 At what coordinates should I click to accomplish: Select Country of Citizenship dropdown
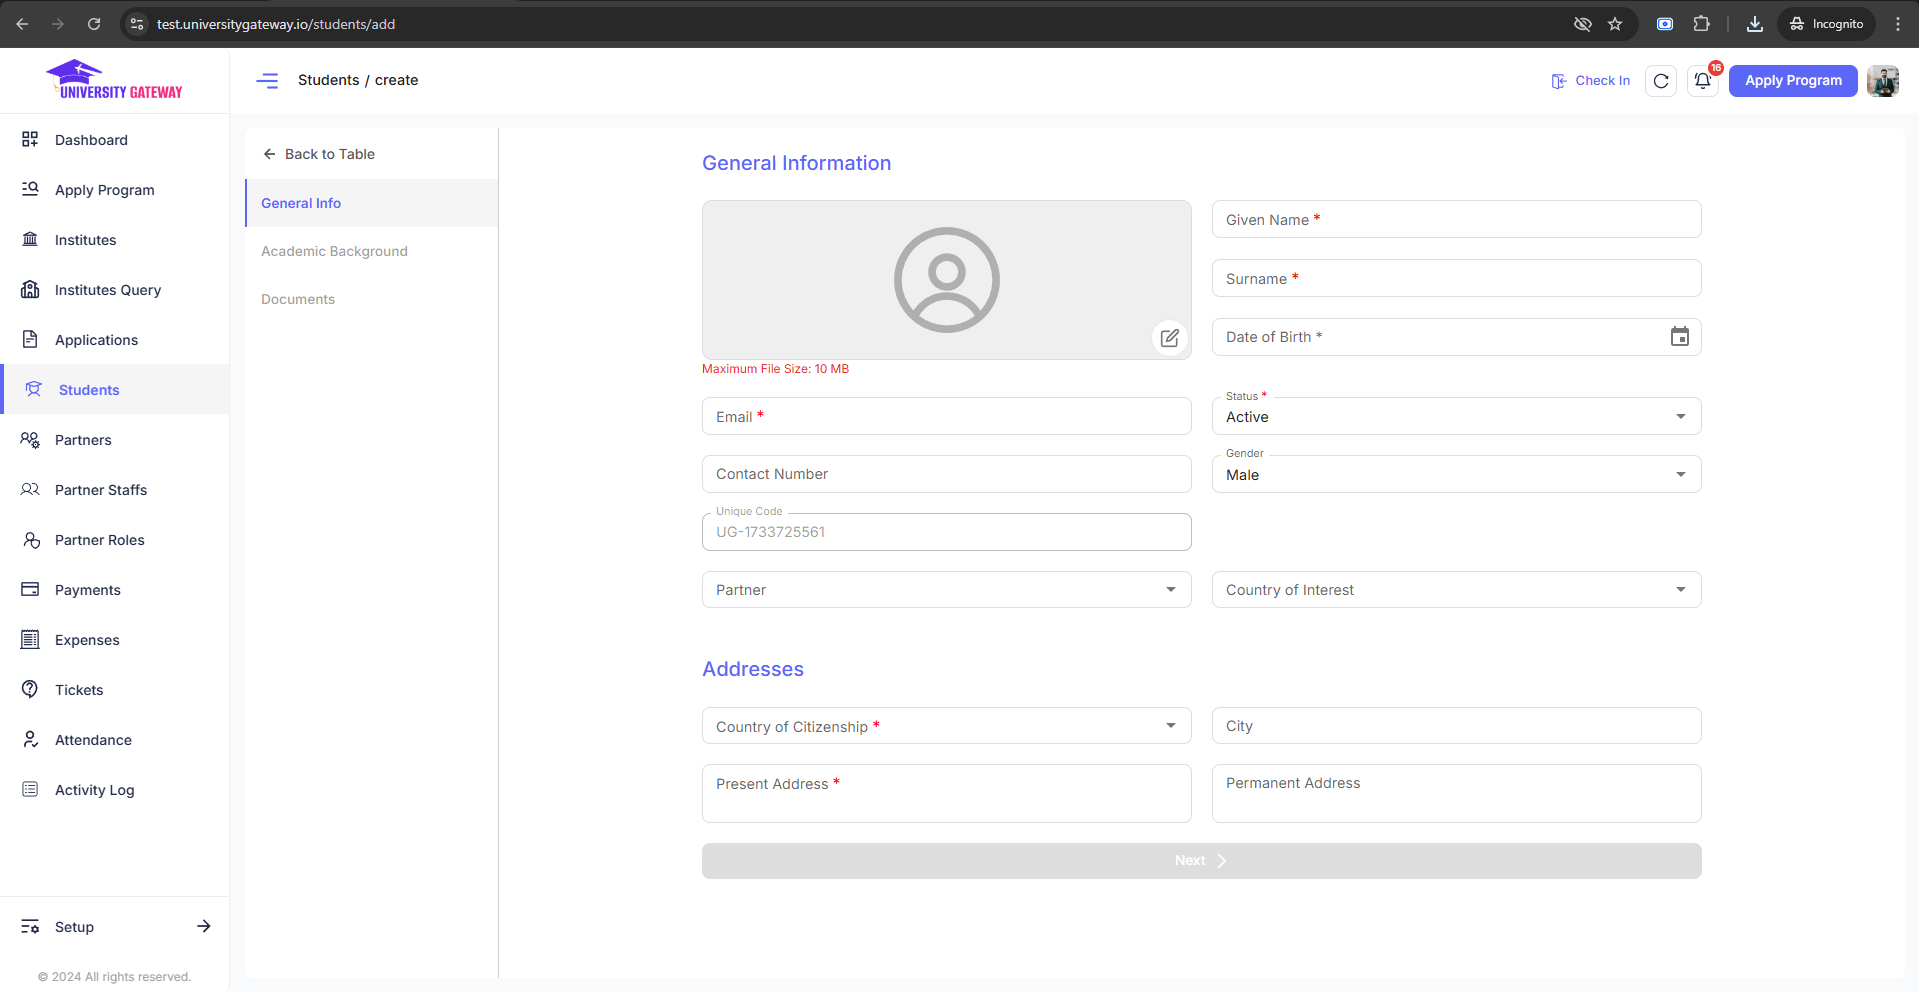coord(946,727)
